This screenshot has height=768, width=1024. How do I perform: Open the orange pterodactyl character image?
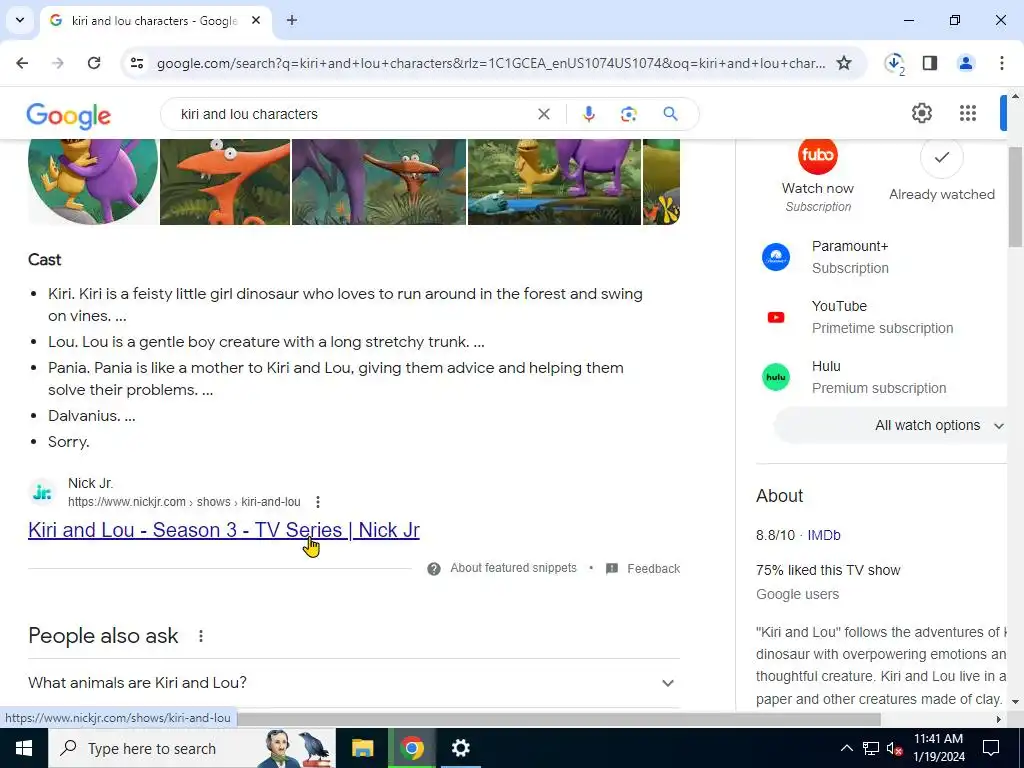[x=225, y=182]
